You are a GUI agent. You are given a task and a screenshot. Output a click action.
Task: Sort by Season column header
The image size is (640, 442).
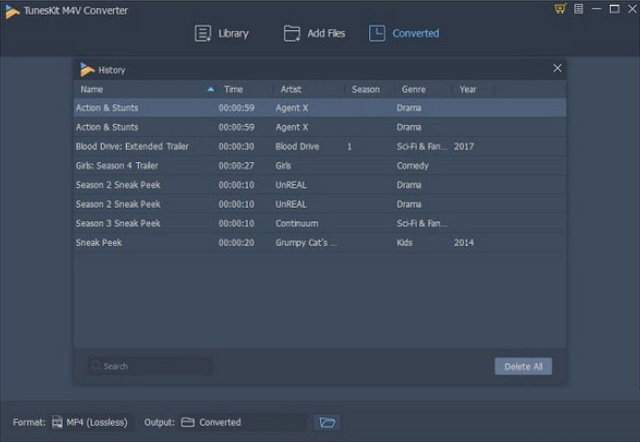[x=366, y=89]
